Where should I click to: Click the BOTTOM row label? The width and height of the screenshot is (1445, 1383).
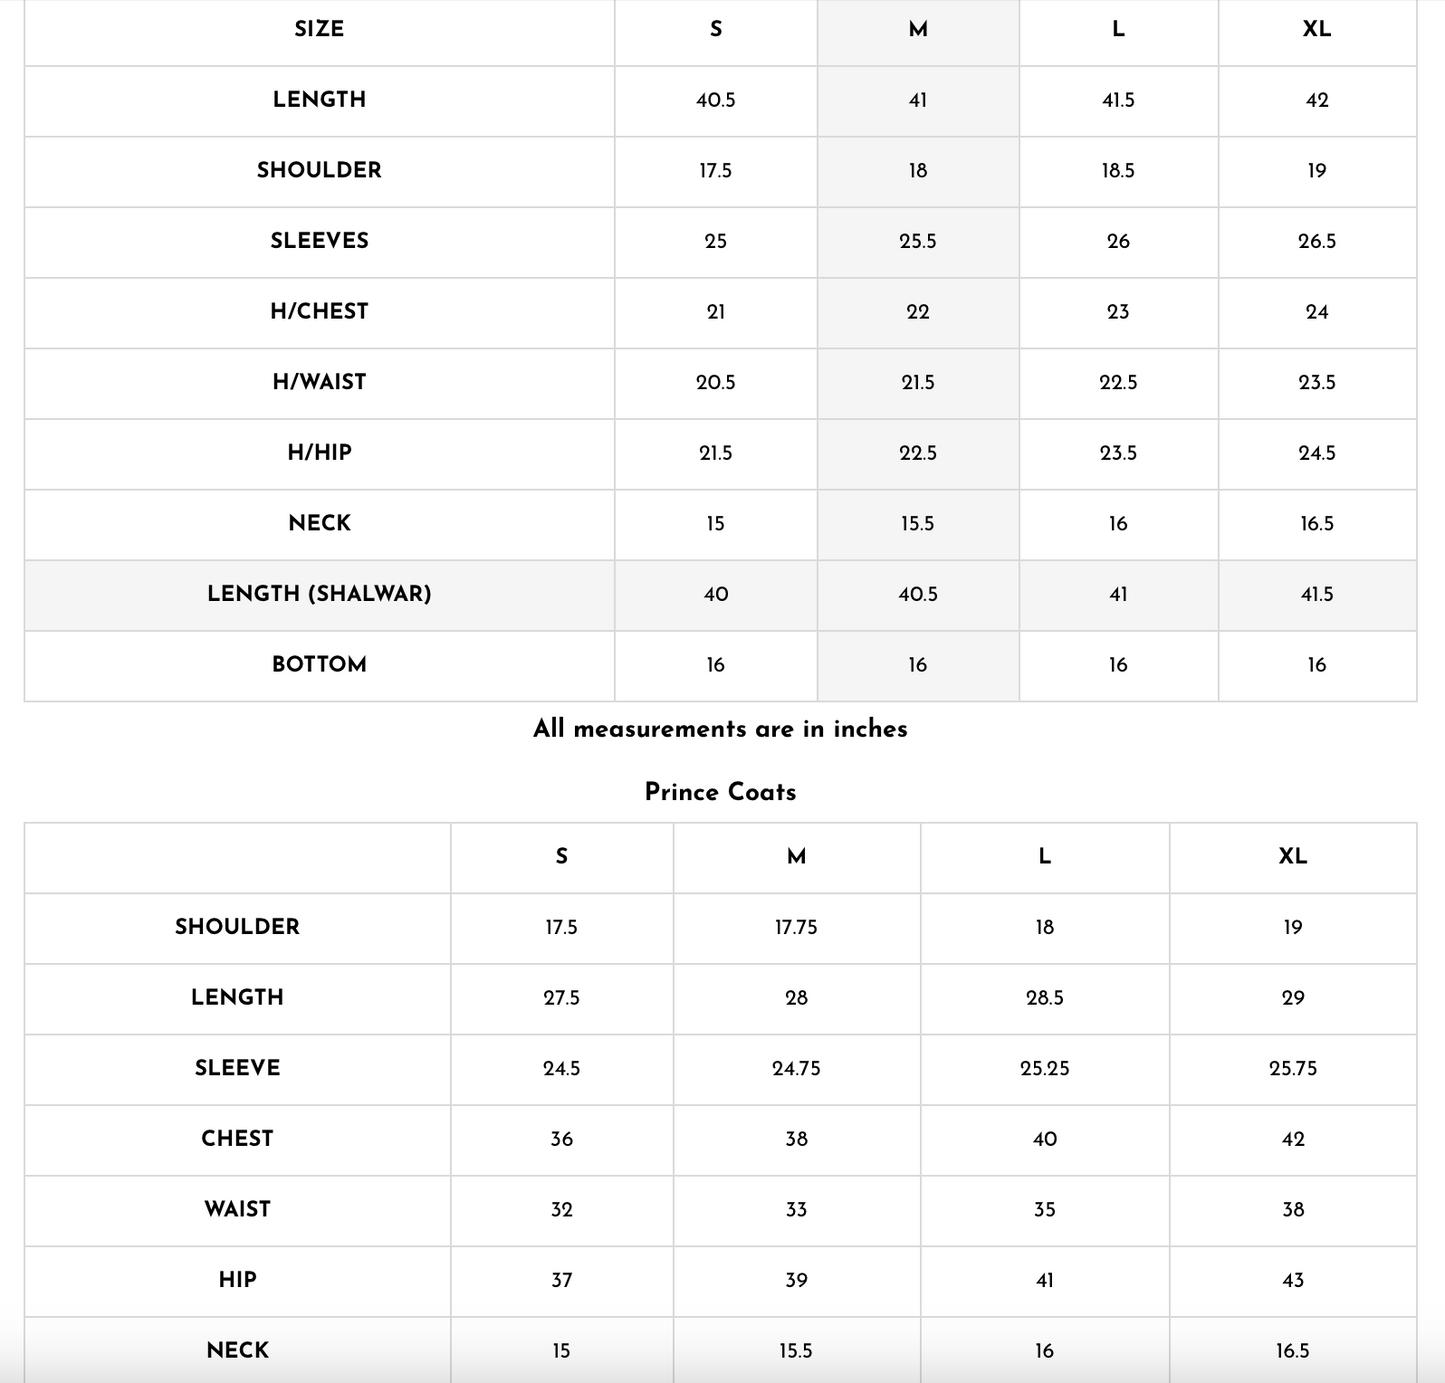(x=319, y=665)
